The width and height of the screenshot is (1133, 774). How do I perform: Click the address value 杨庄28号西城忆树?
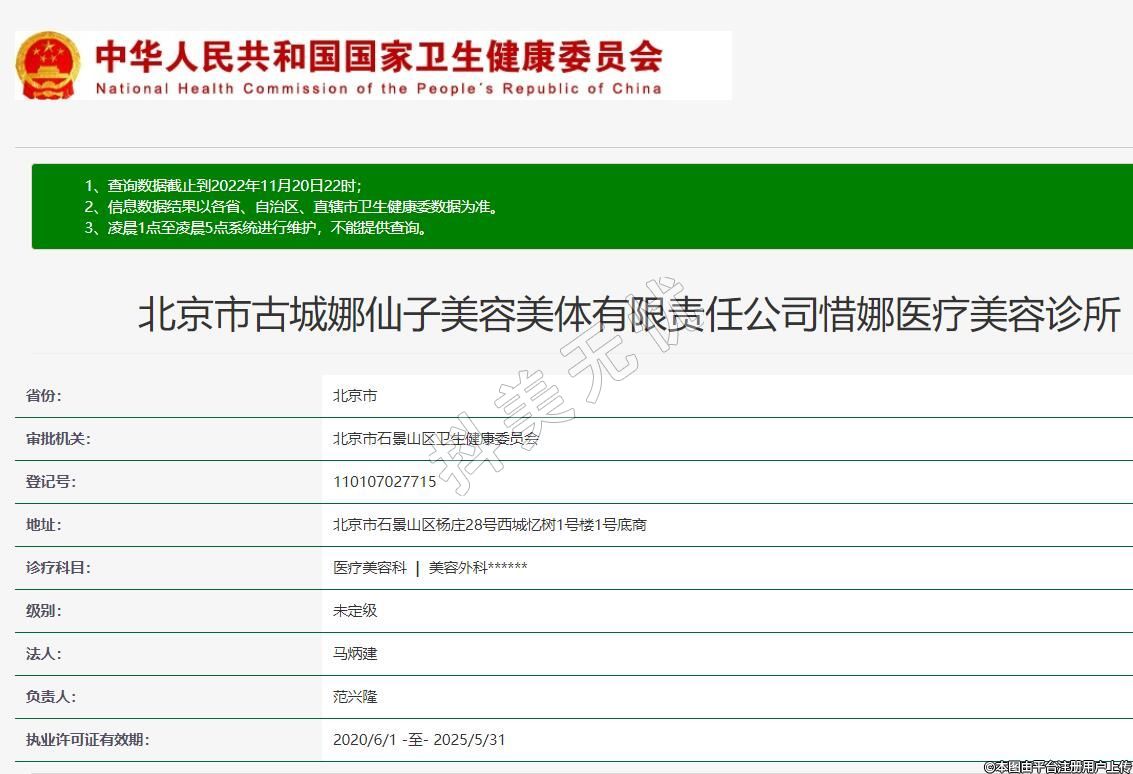click(x=489, y=525)
